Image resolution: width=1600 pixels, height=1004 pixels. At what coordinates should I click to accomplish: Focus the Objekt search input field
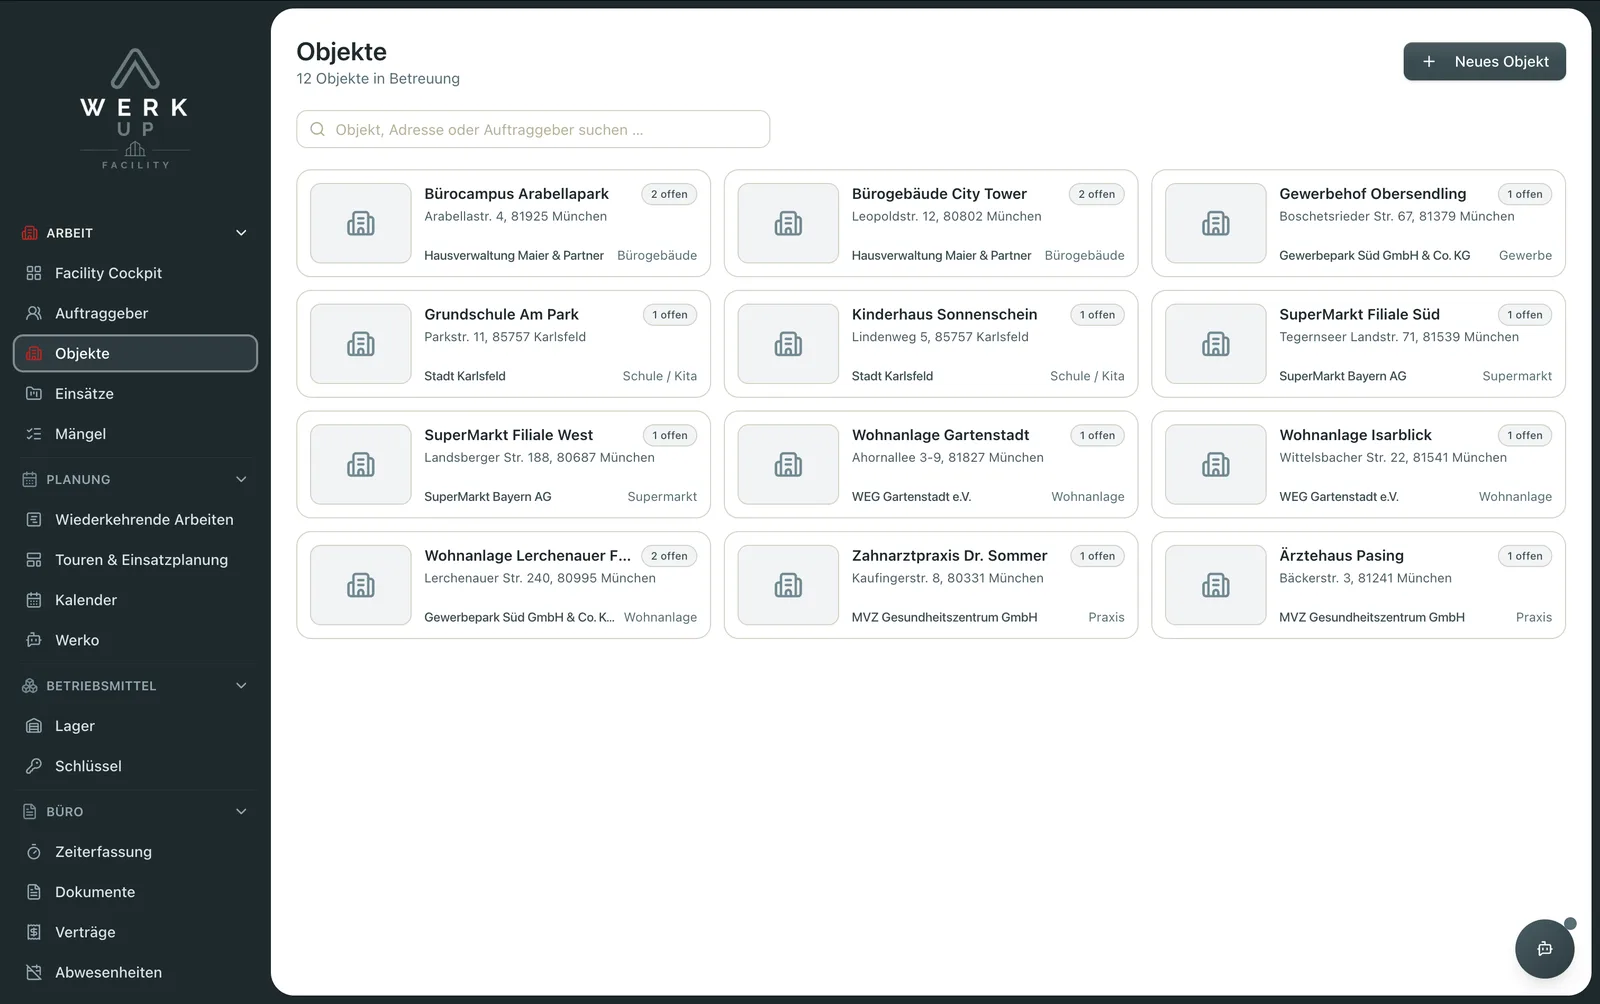[x=533, y=129]
